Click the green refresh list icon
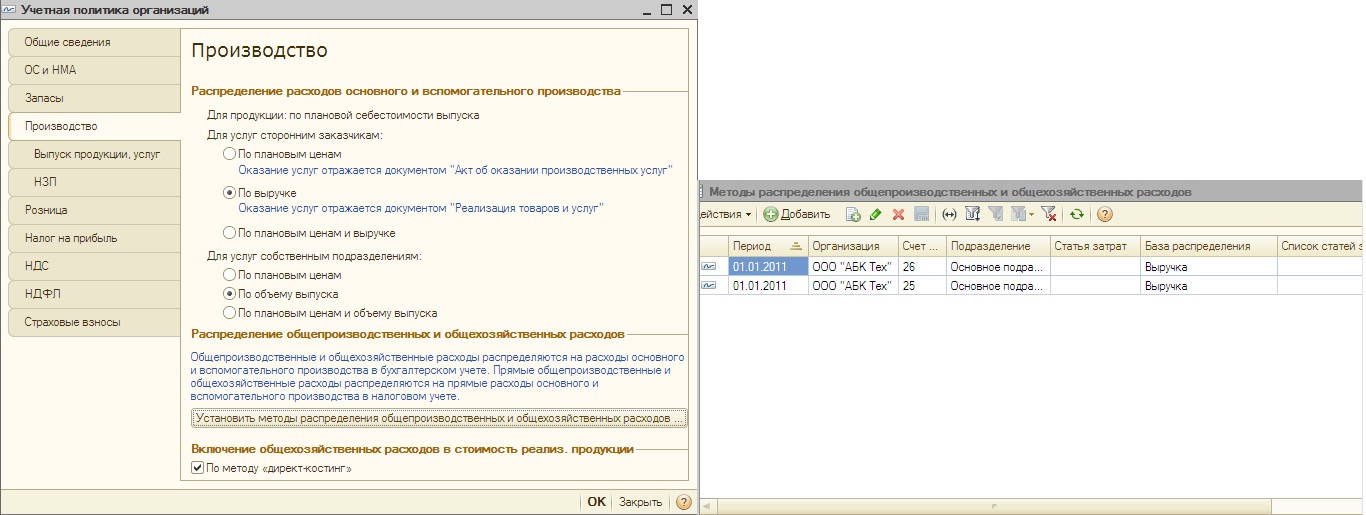The image size is (1366, 515). click(1076, 214)
